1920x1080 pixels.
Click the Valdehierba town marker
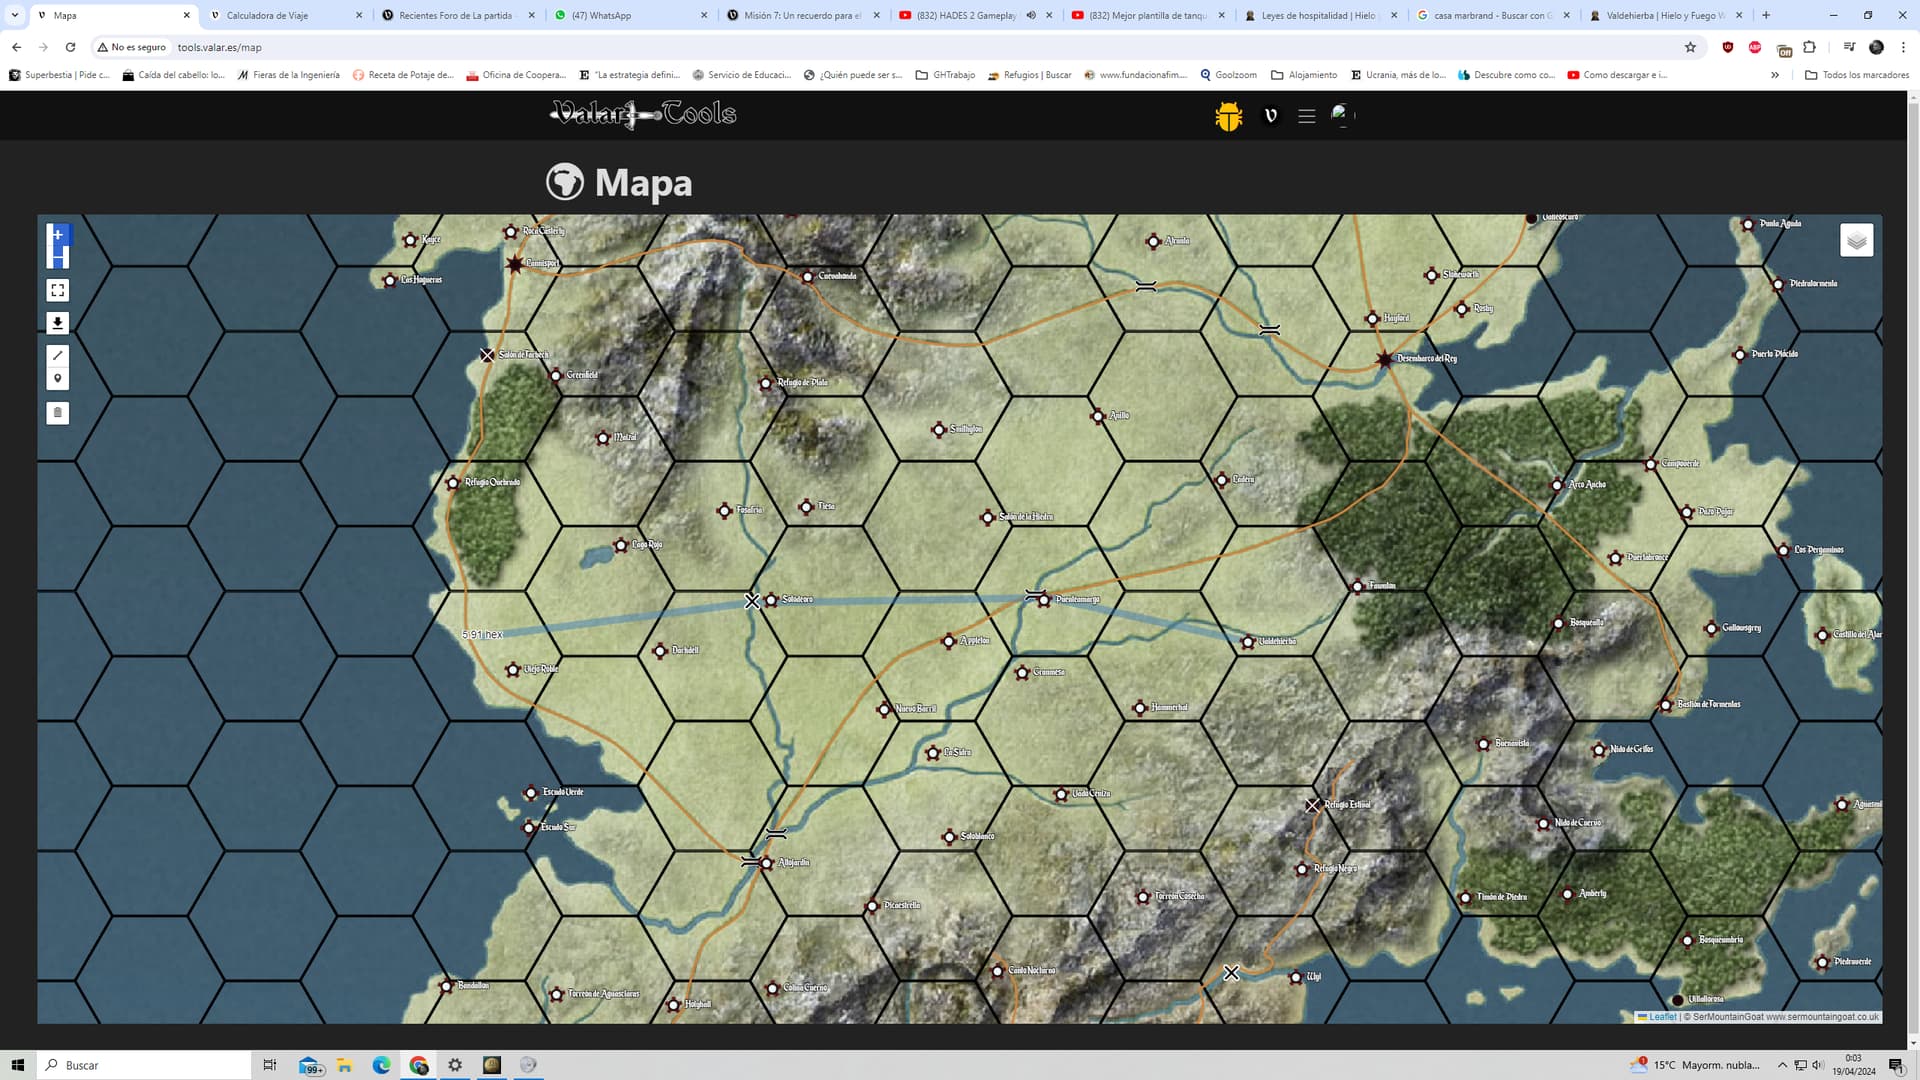(1248, 642)
